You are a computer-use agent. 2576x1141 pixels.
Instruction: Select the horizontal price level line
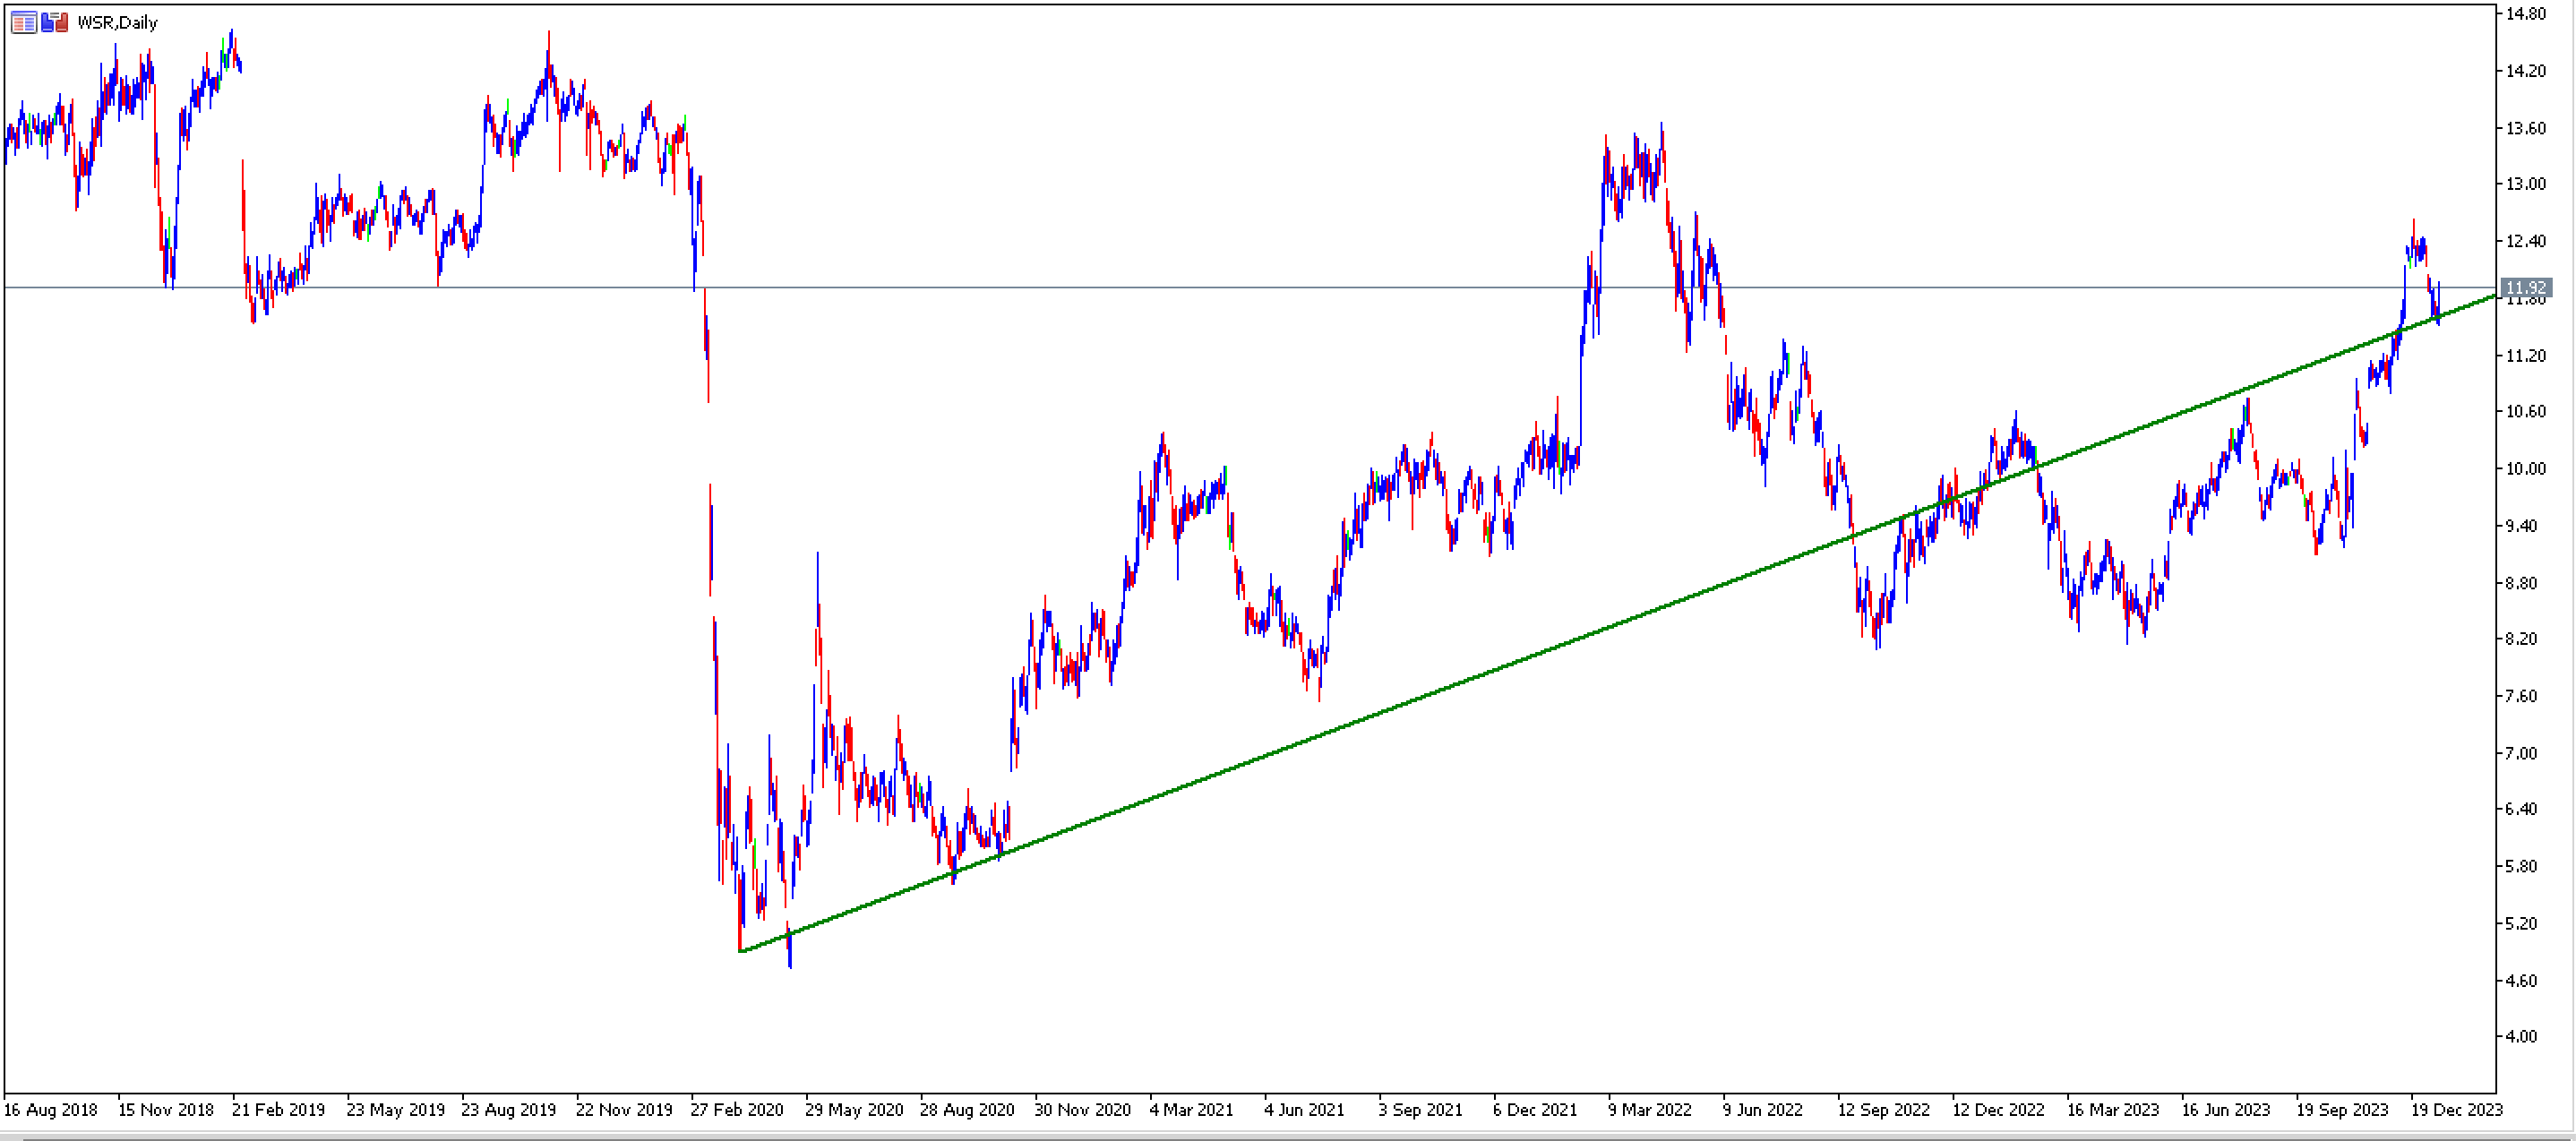(x=1250, y=287)
